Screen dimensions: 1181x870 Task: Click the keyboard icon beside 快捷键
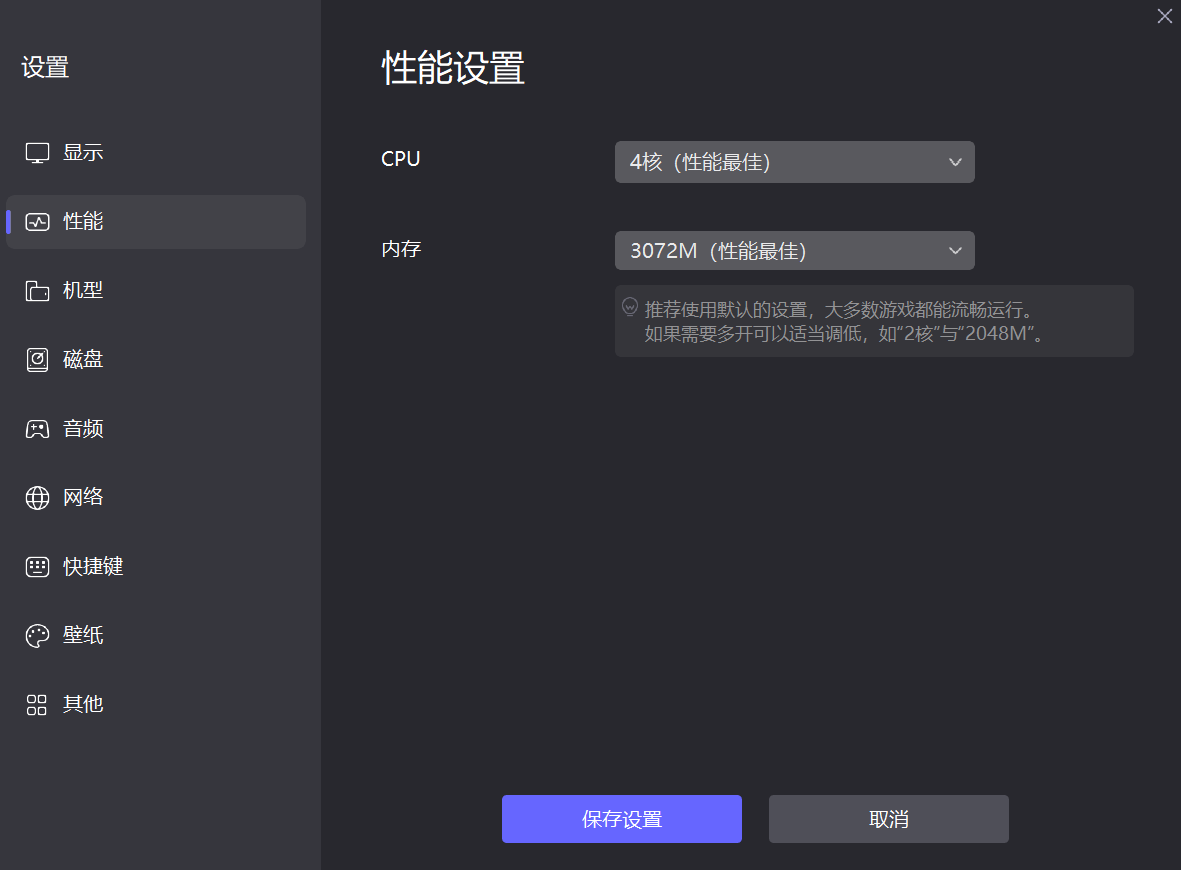click(x=37, y=566)
